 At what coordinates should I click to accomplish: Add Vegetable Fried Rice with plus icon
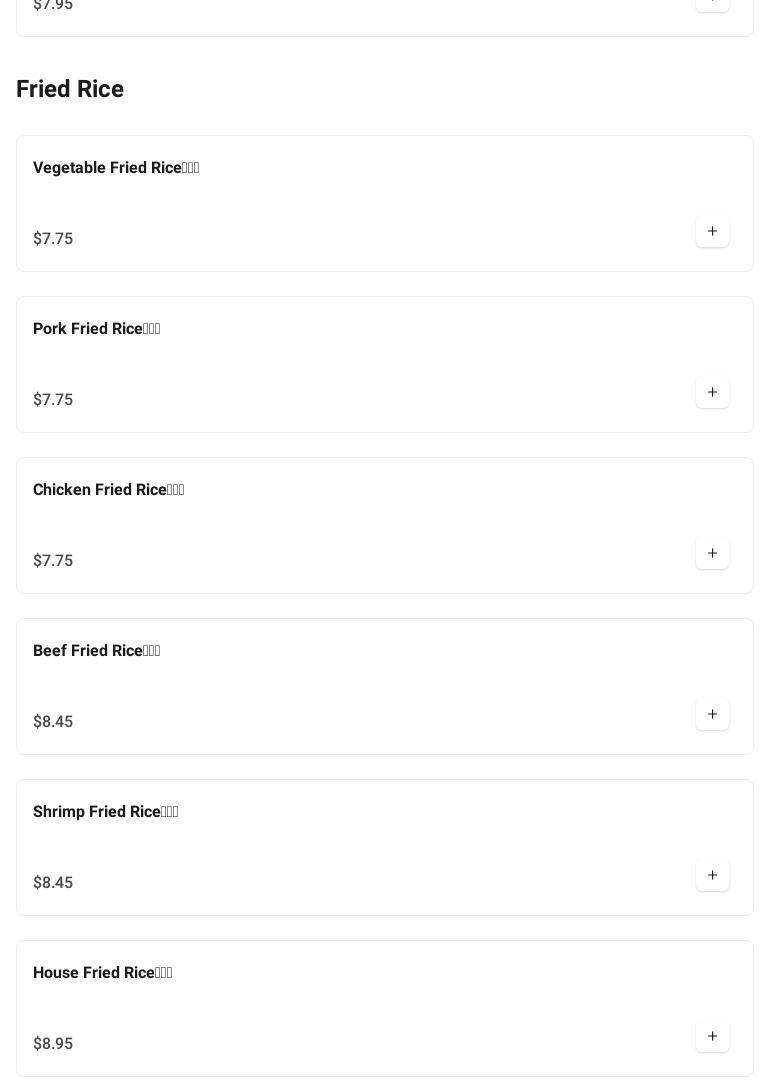click(712, 231)
